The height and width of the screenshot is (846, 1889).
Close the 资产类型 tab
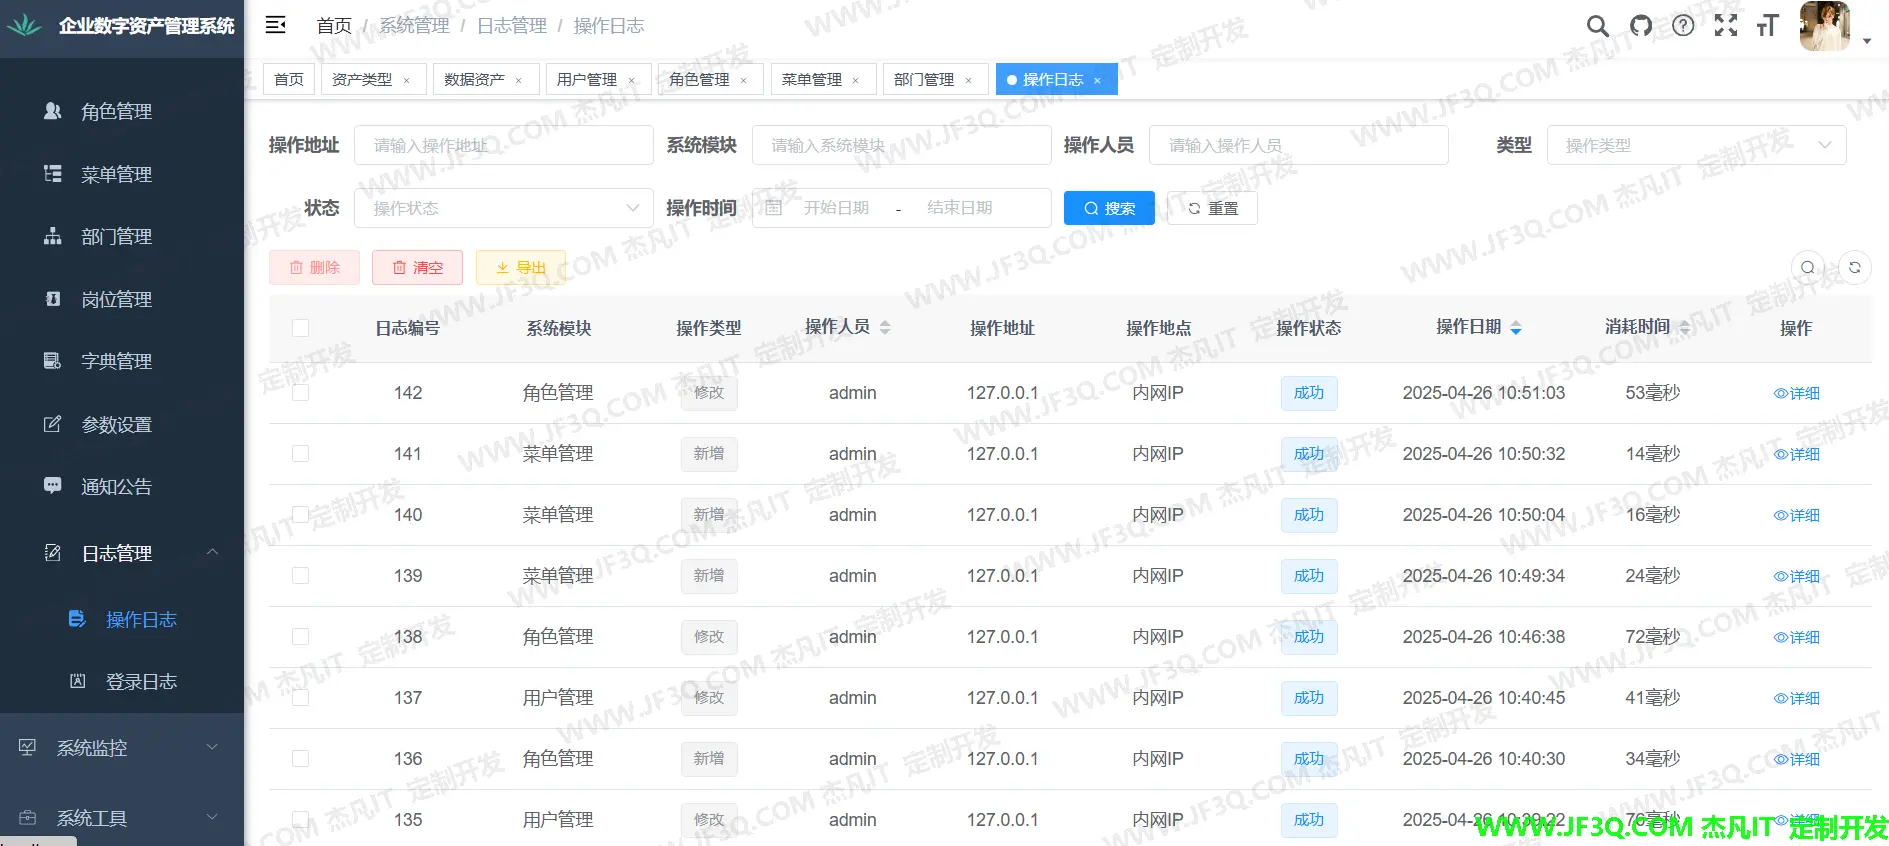click(406, 80)
